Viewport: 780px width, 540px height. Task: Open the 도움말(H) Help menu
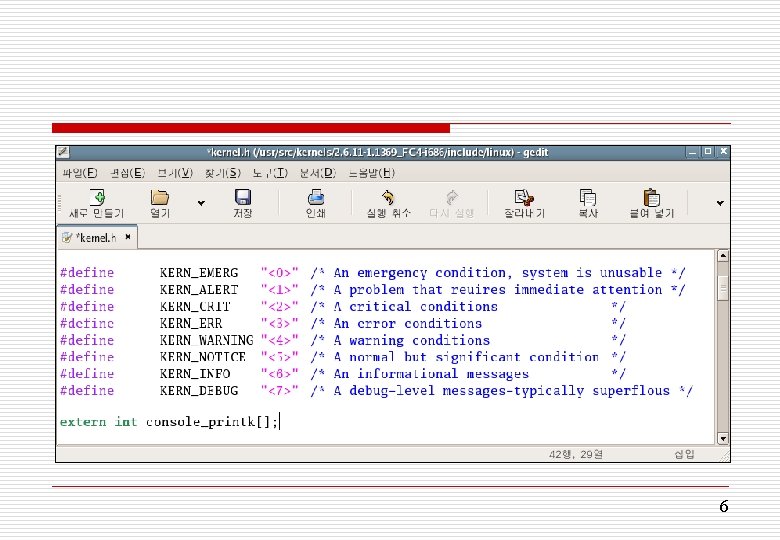[x=372, y=173]
